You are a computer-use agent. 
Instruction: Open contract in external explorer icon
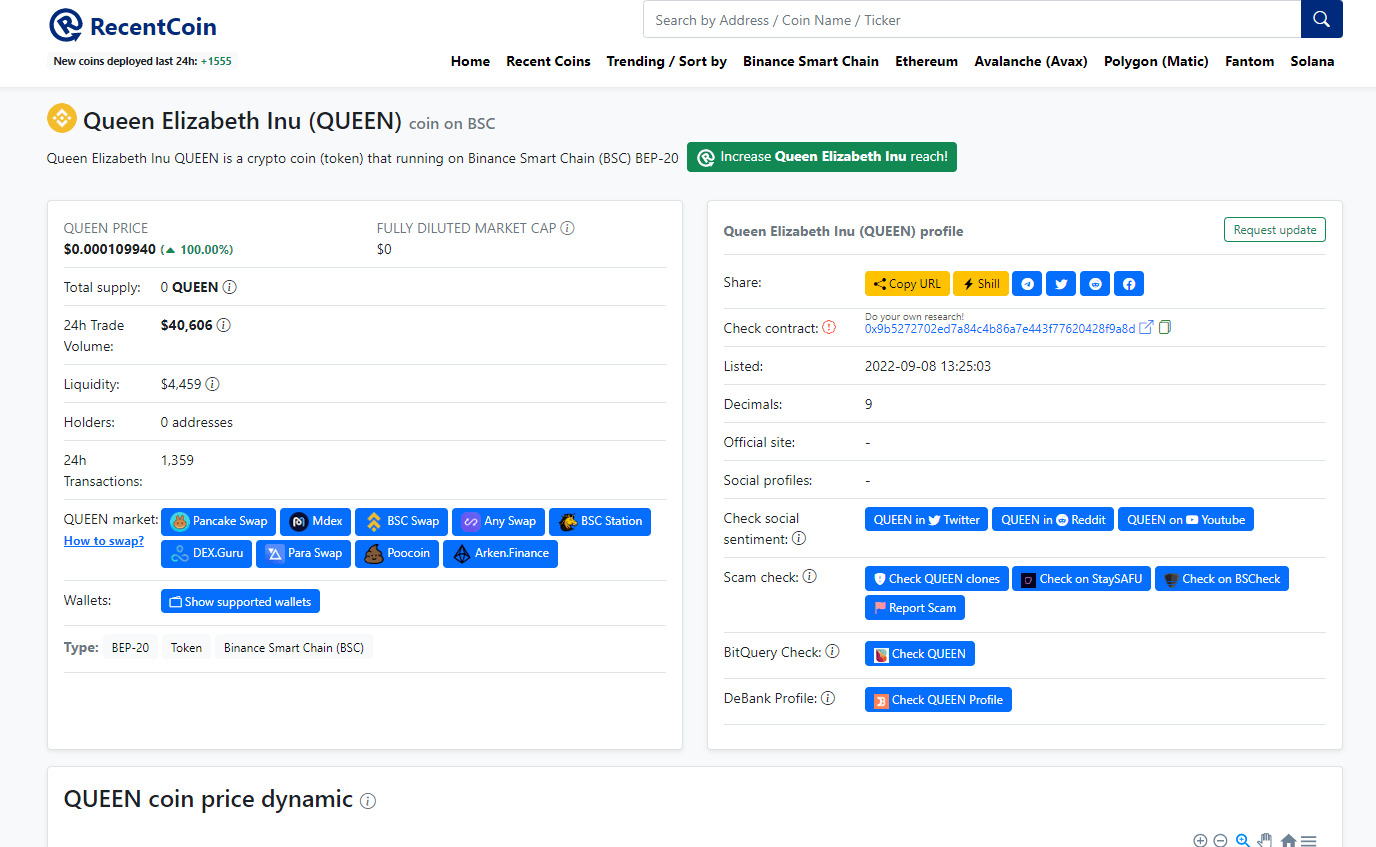pos(1147,328)
